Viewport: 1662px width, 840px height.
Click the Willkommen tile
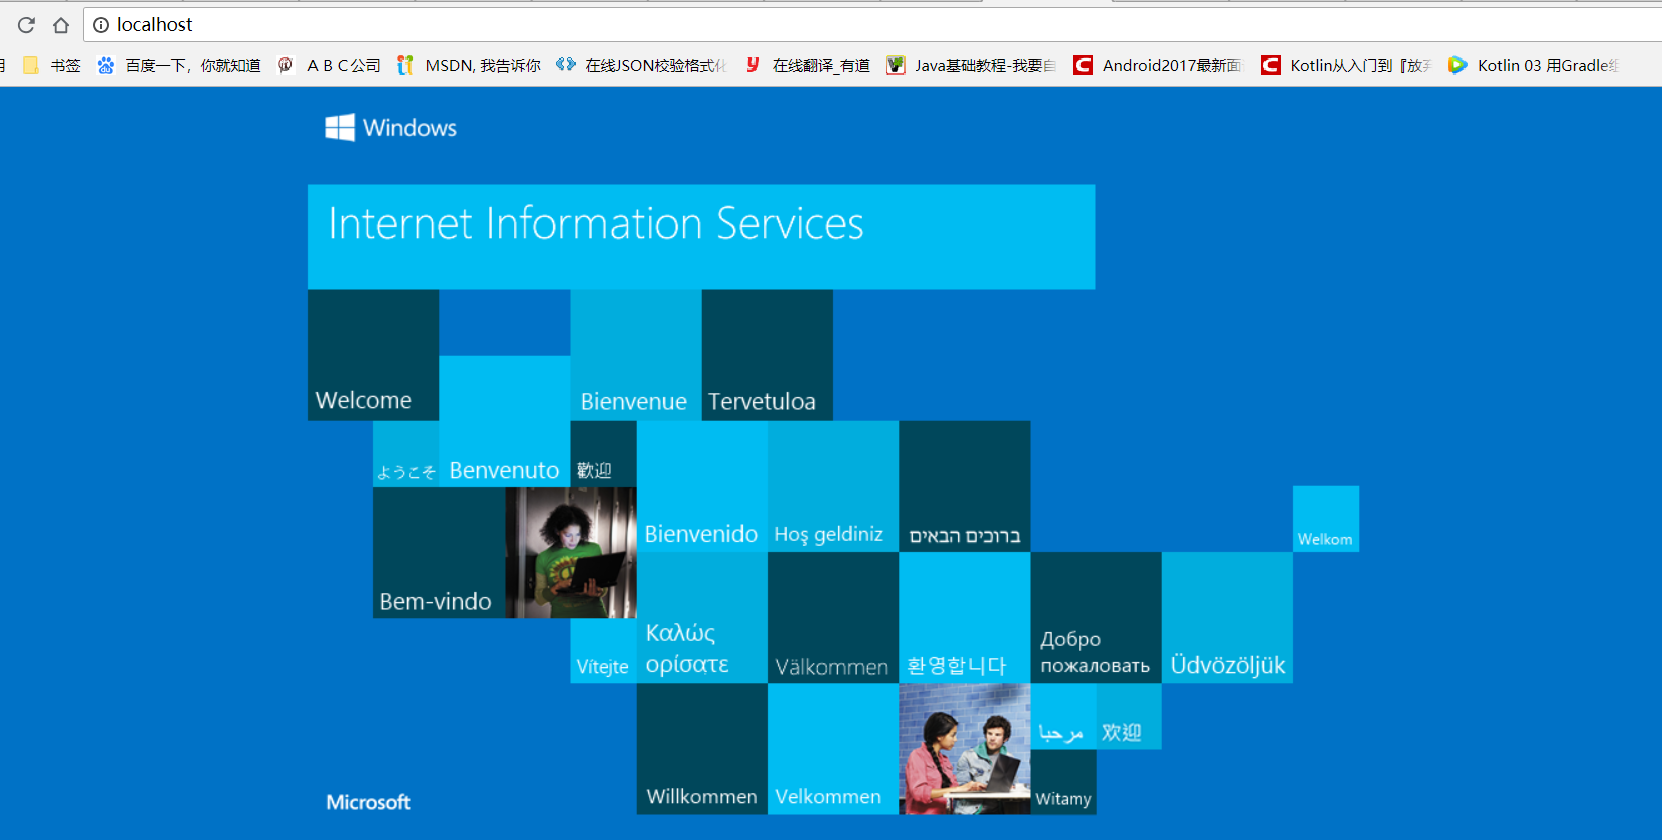702,749
